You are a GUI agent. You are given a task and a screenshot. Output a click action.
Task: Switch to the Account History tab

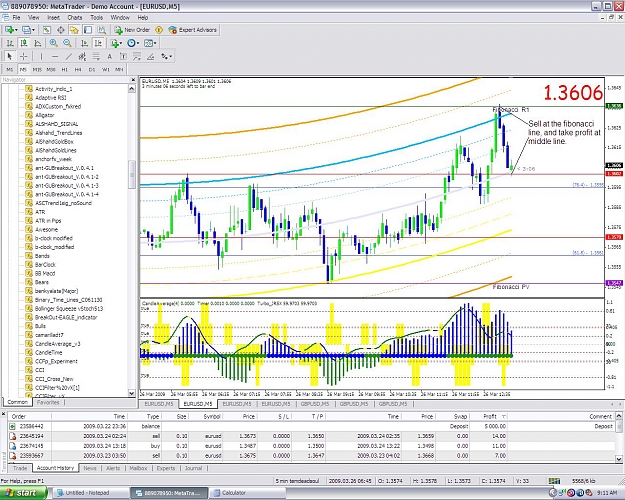[55, 468]
